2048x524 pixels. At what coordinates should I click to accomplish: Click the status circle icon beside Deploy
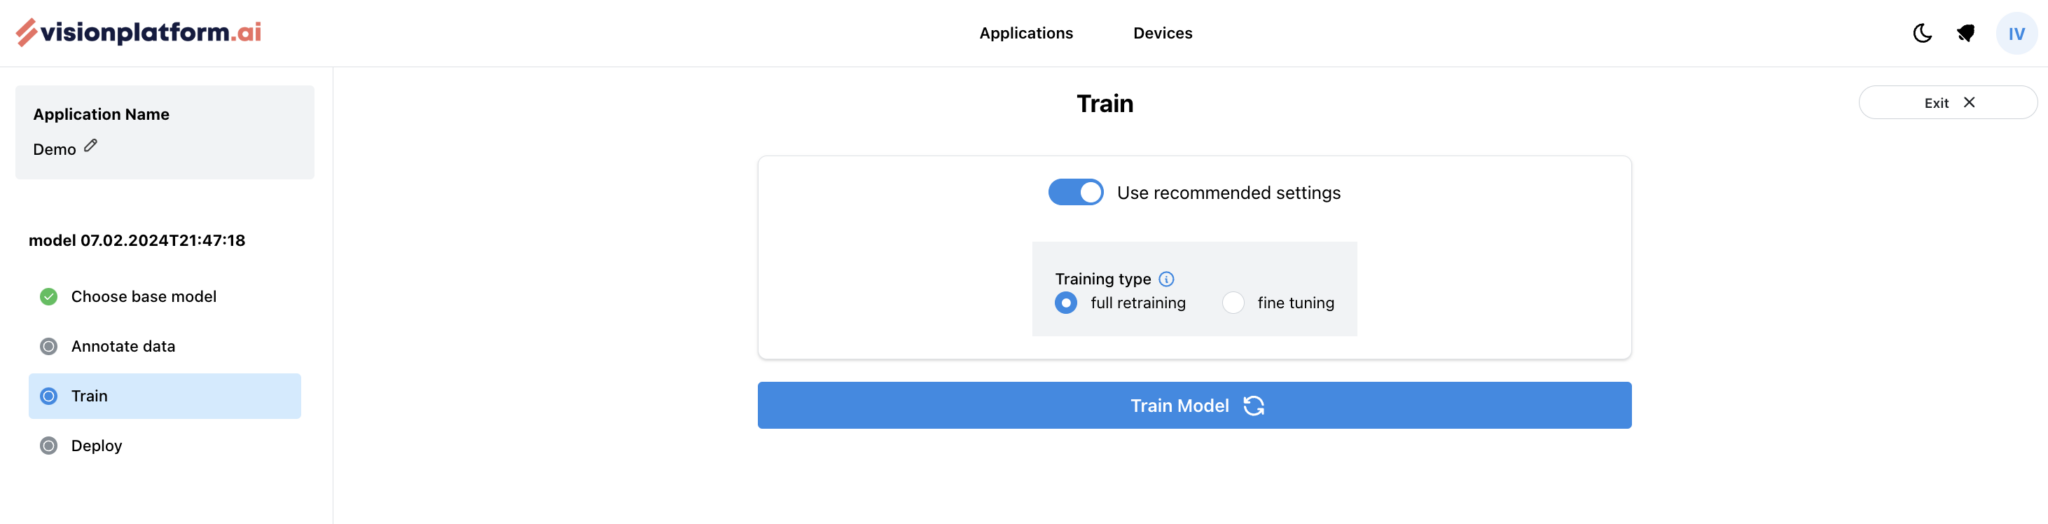pos(48,446)
